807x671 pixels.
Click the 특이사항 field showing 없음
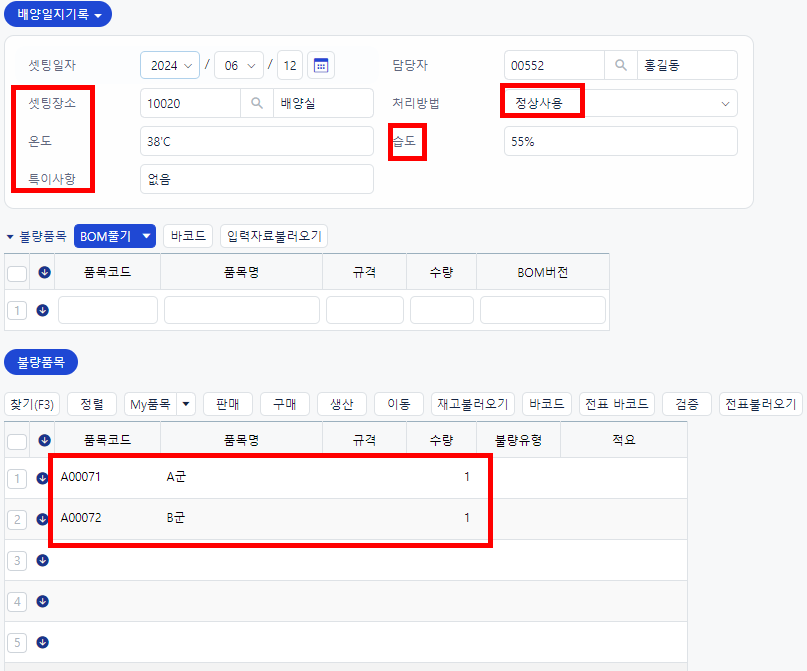tap(257, 179)
